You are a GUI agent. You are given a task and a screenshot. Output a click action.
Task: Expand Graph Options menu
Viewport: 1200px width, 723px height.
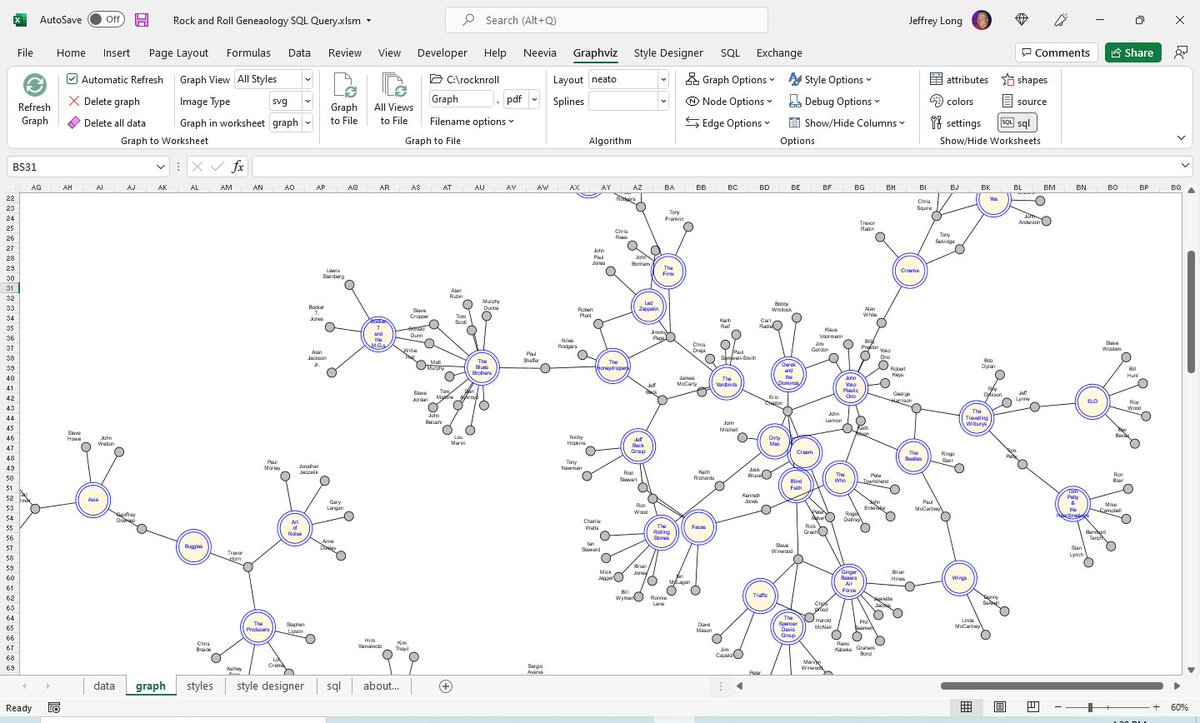tap(730, 79)
